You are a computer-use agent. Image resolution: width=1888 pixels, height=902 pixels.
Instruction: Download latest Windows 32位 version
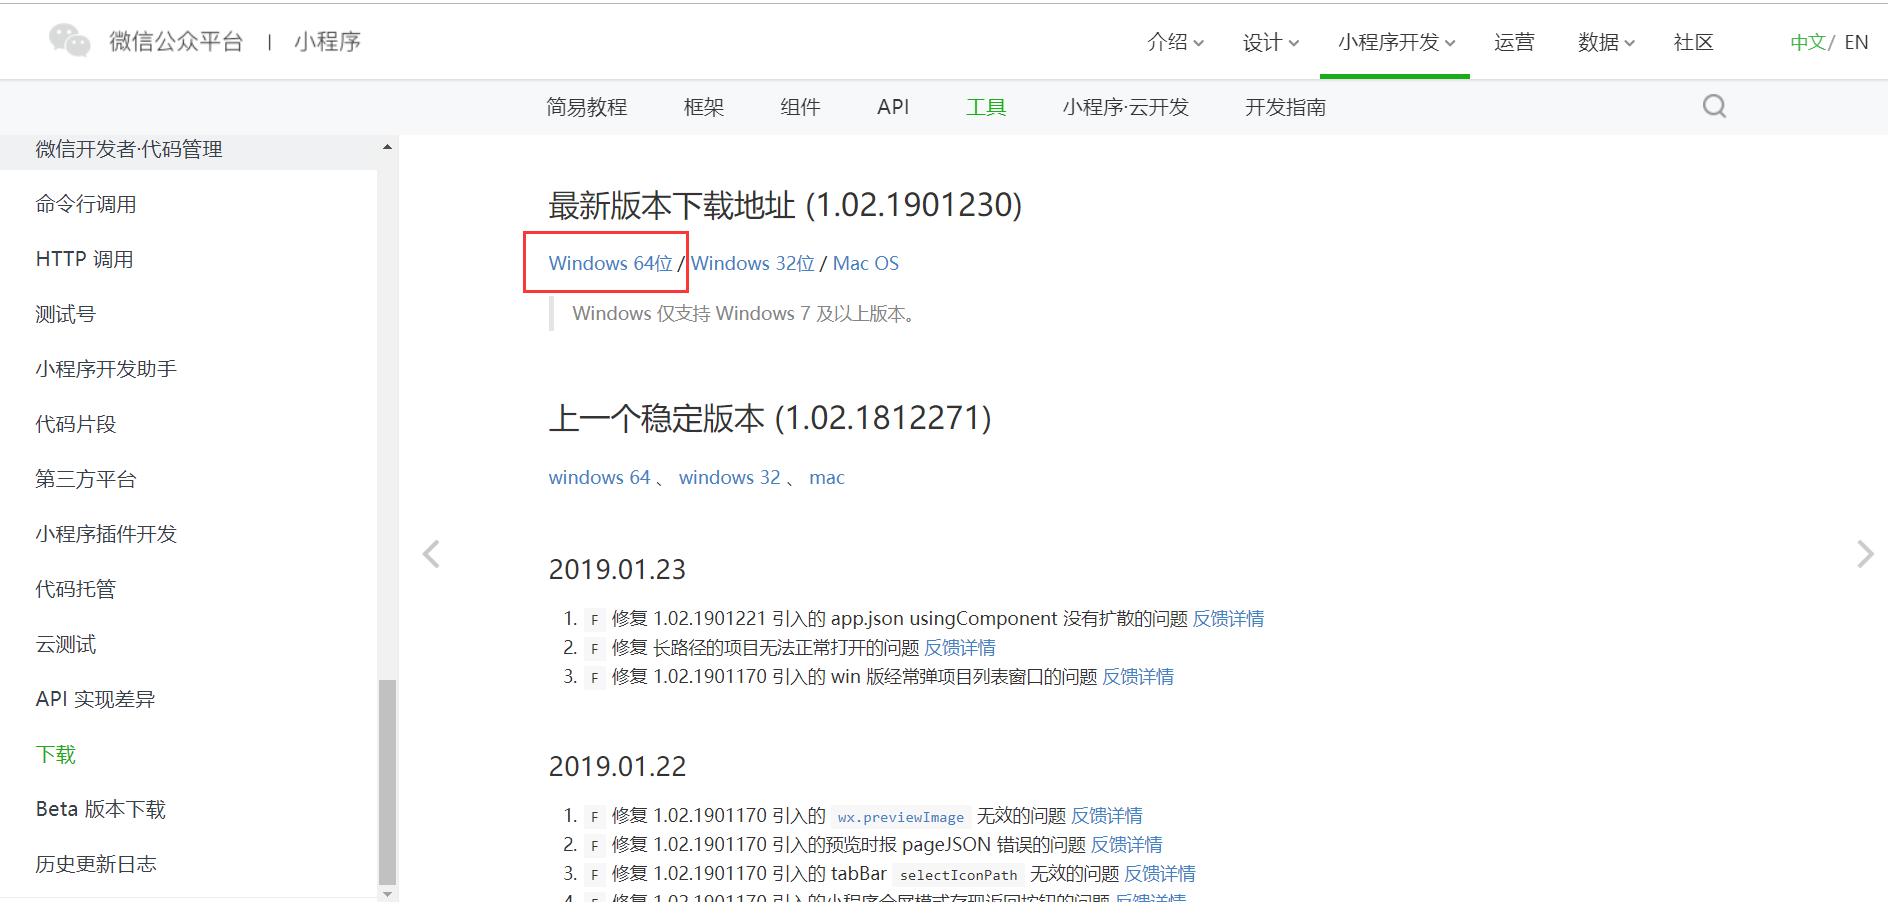(753, 263)
